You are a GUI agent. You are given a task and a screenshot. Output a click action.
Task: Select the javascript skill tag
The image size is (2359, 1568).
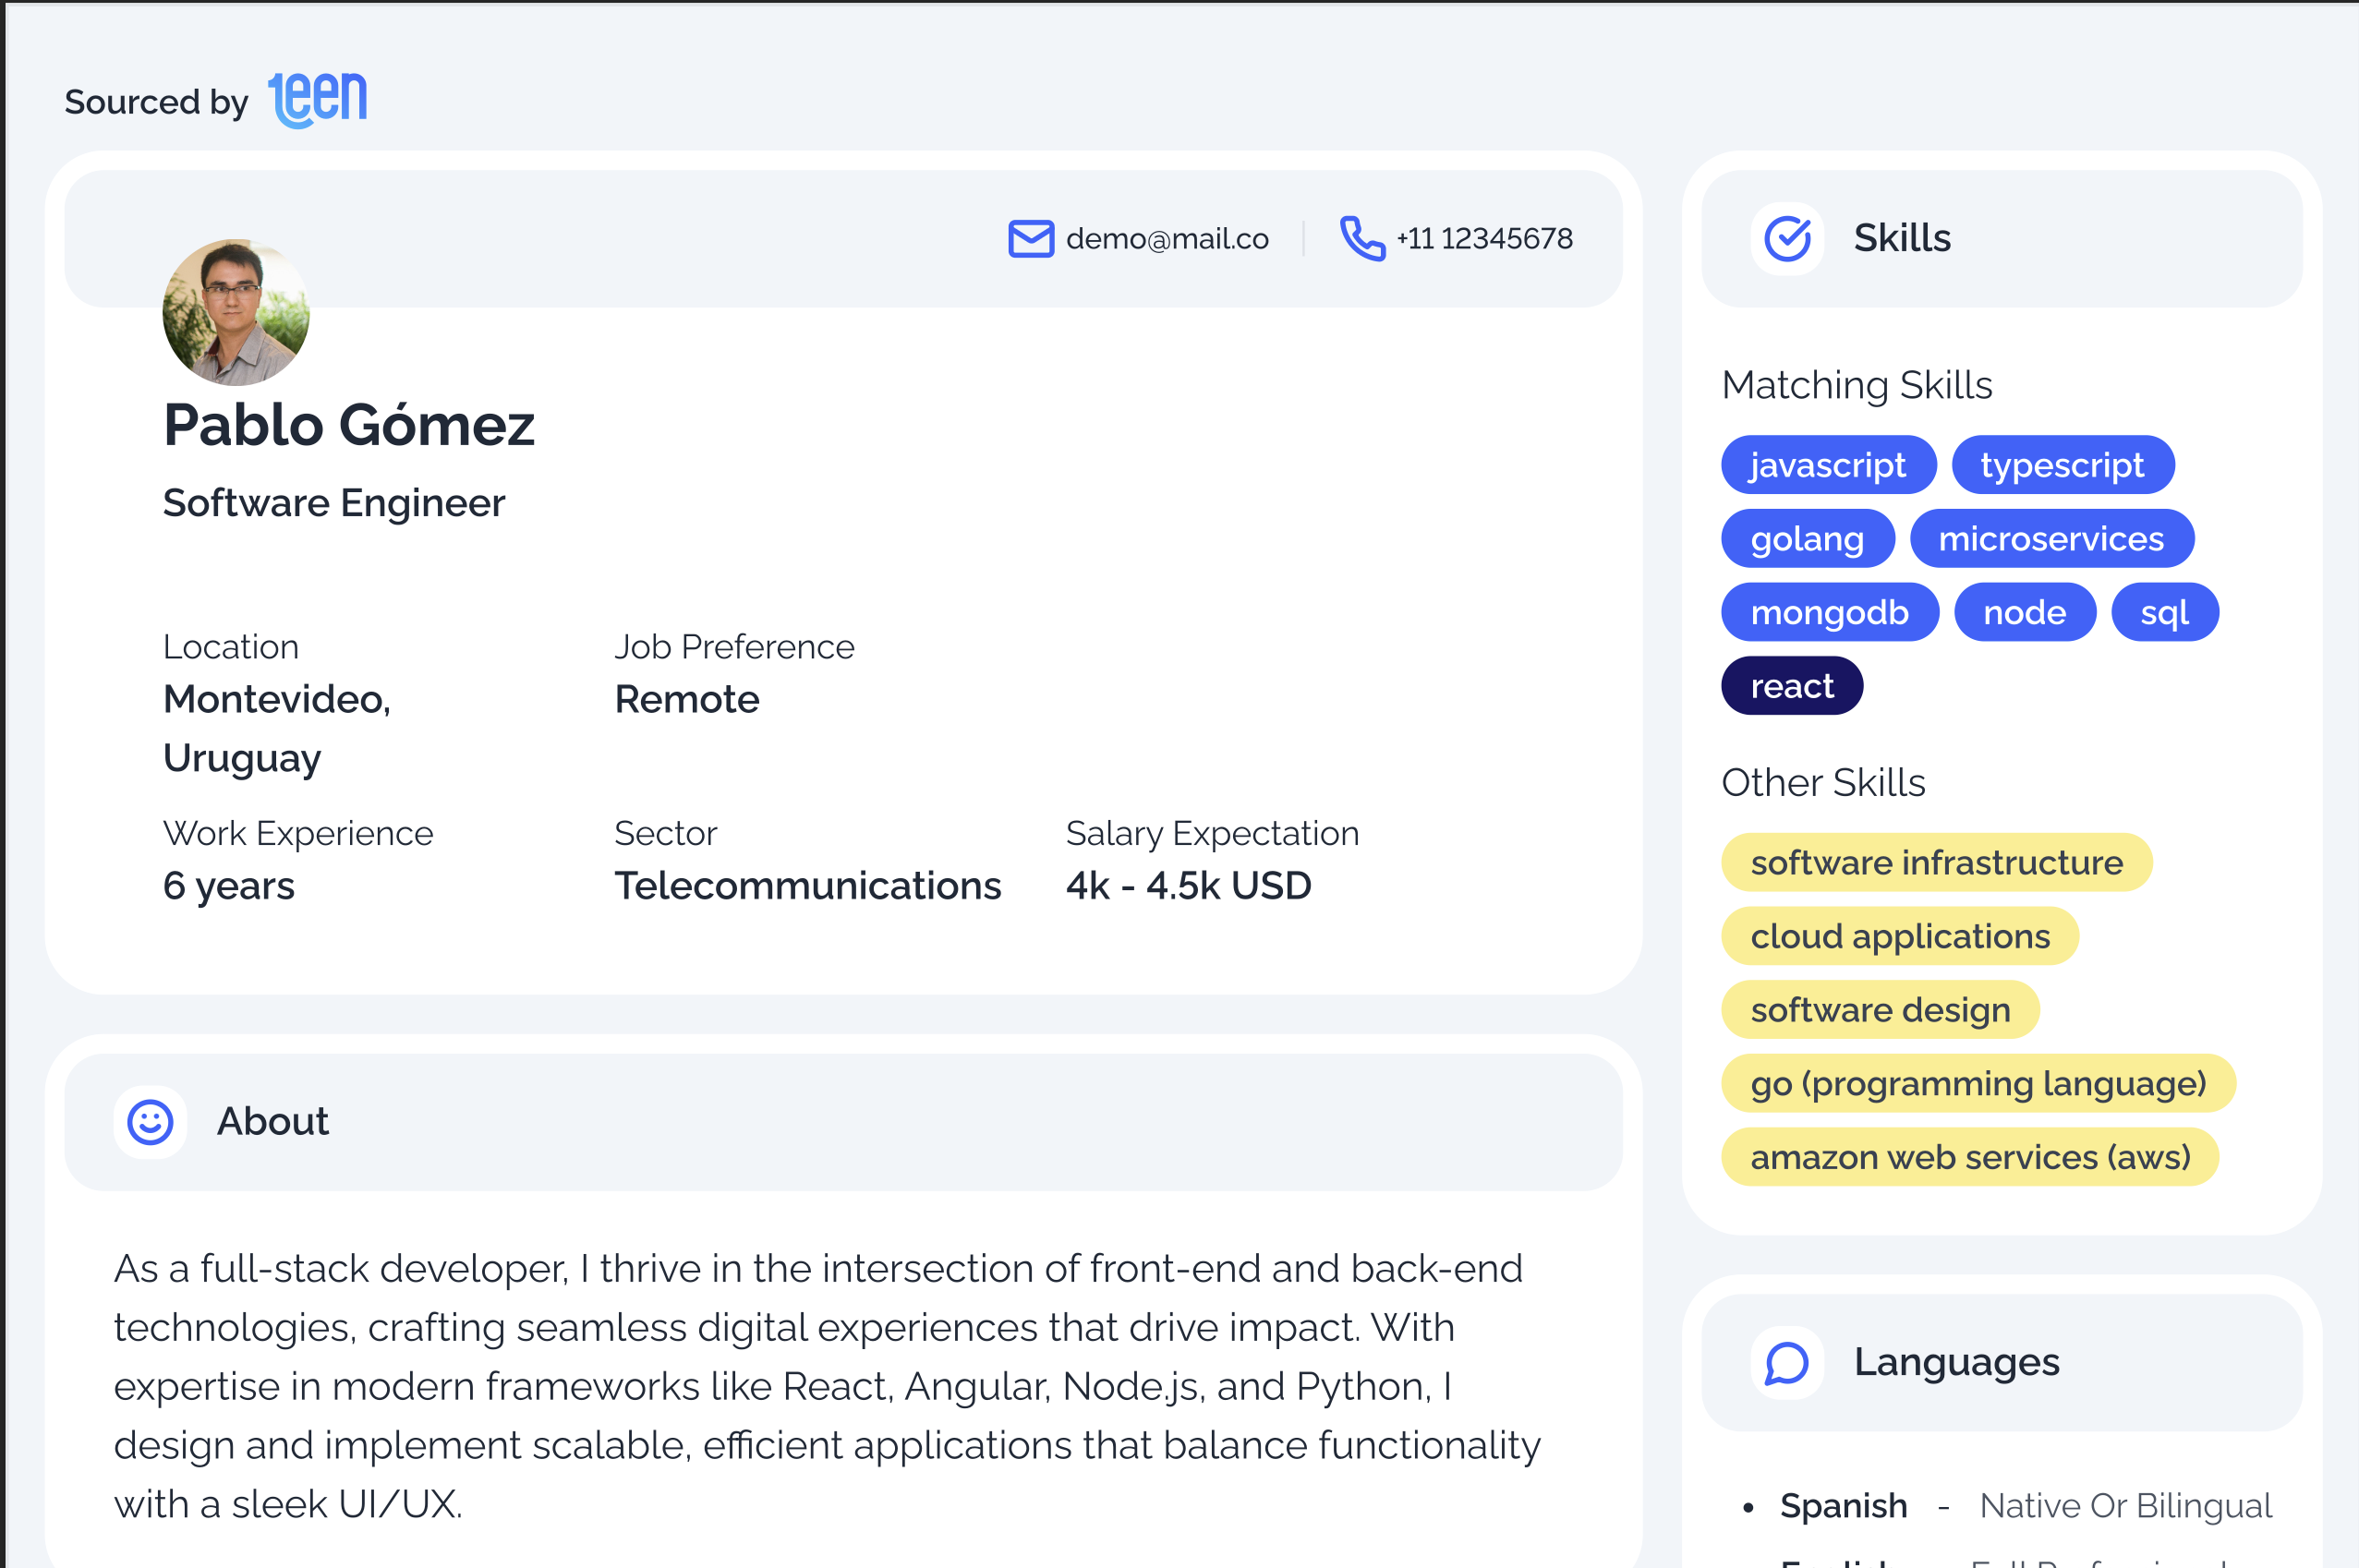pyautogui.click(x=1828, y=465)
